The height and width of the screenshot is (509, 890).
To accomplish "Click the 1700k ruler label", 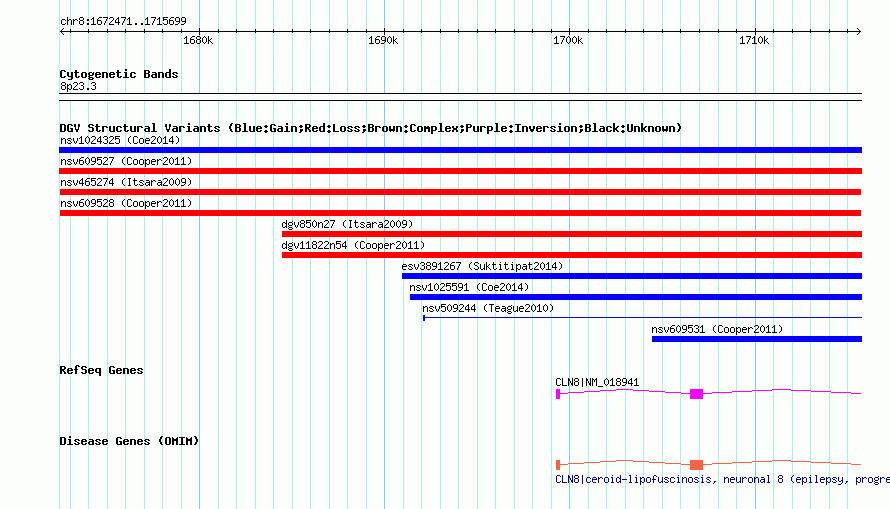I will pyautogui.click(x=568, y=41).
